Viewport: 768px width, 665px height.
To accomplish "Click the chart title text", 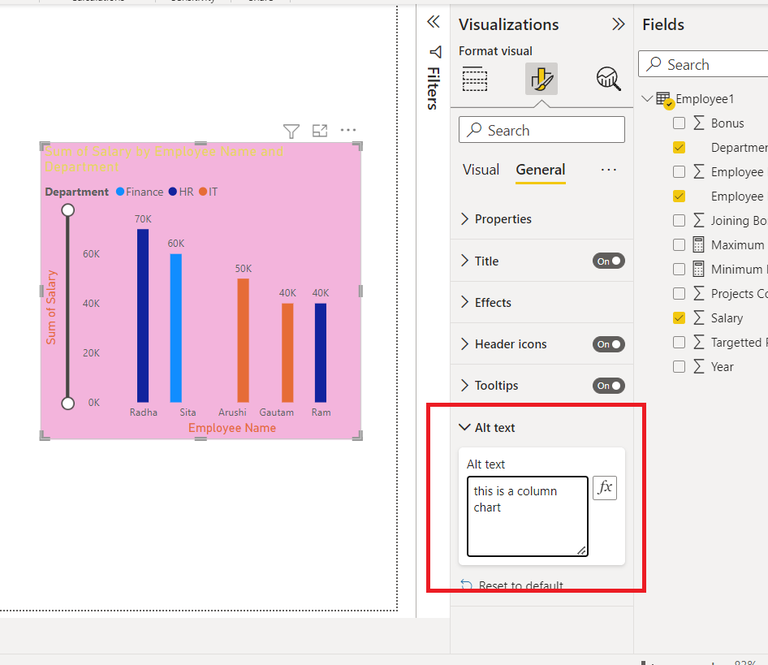I will click(164, 159).
